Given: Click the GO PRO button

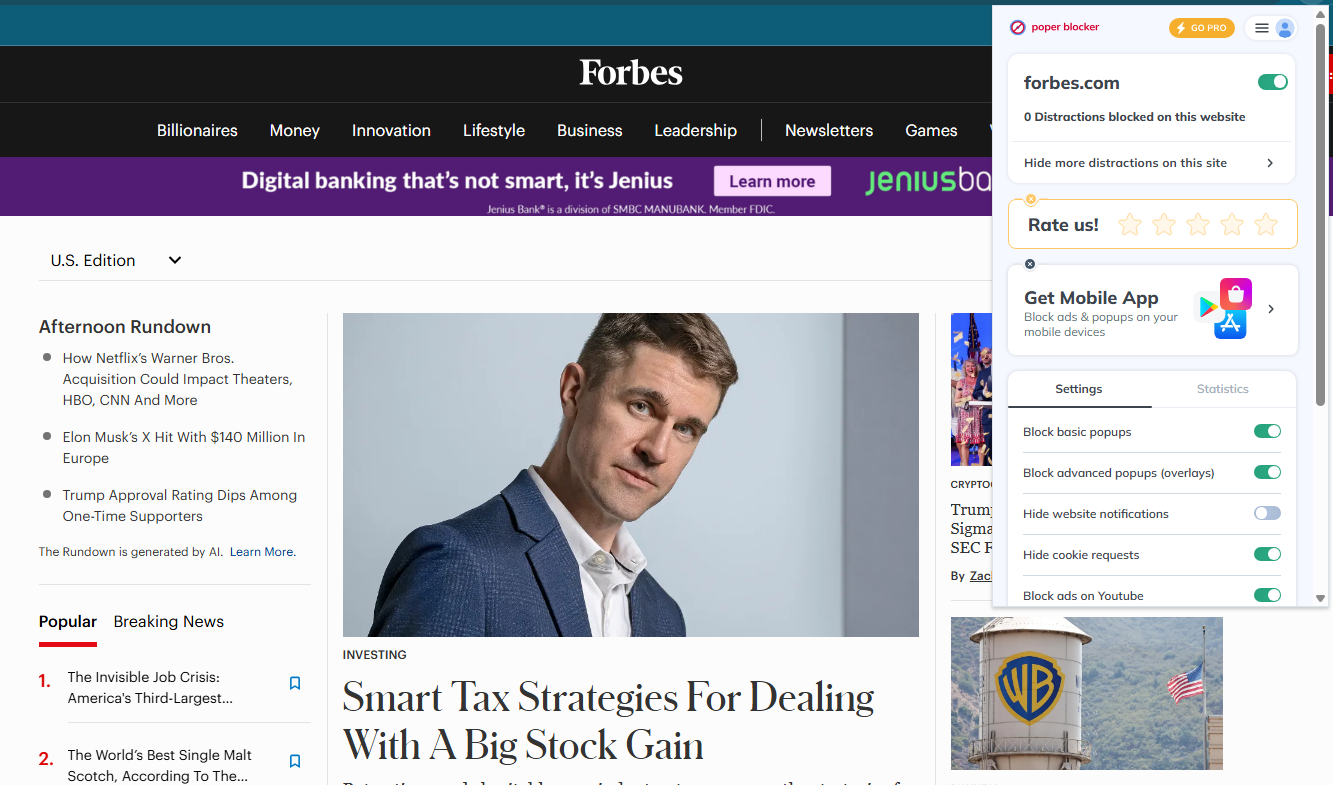Looking at the screenshot, I should coord(1201,28).
